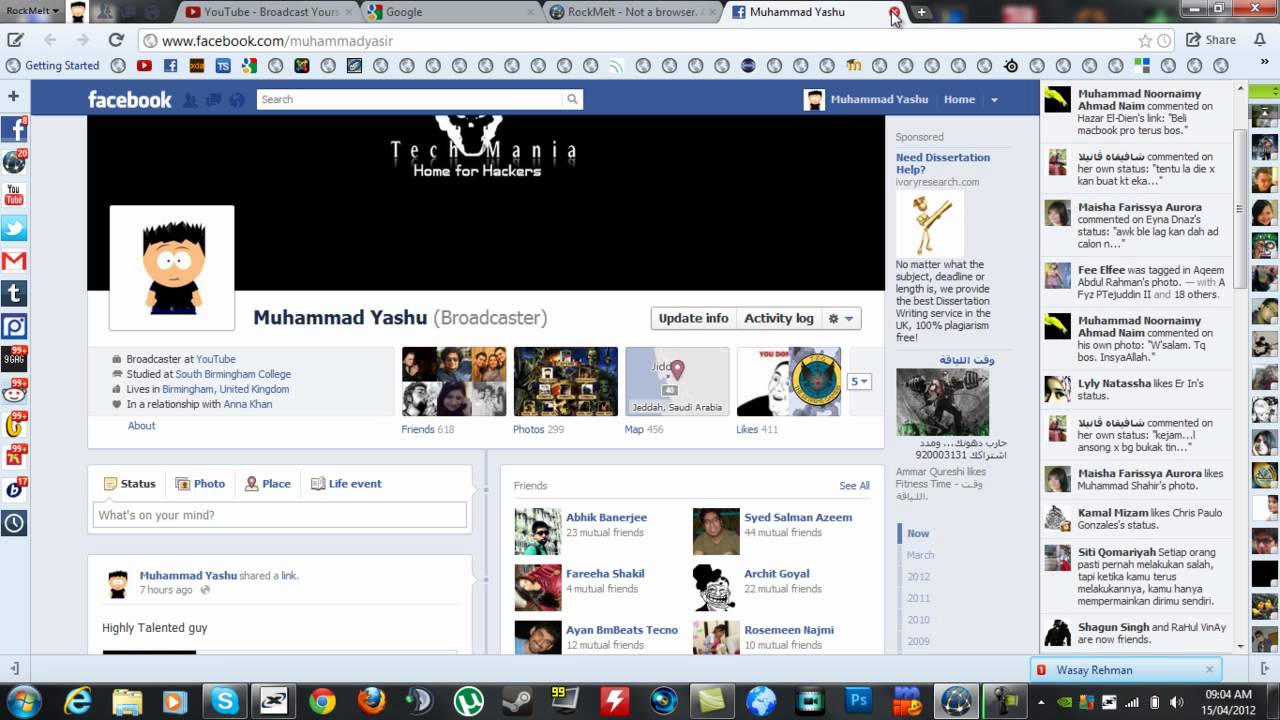Click the compose pencil icon beside back button
The image size is (1280, 720).
coord(15,40)
